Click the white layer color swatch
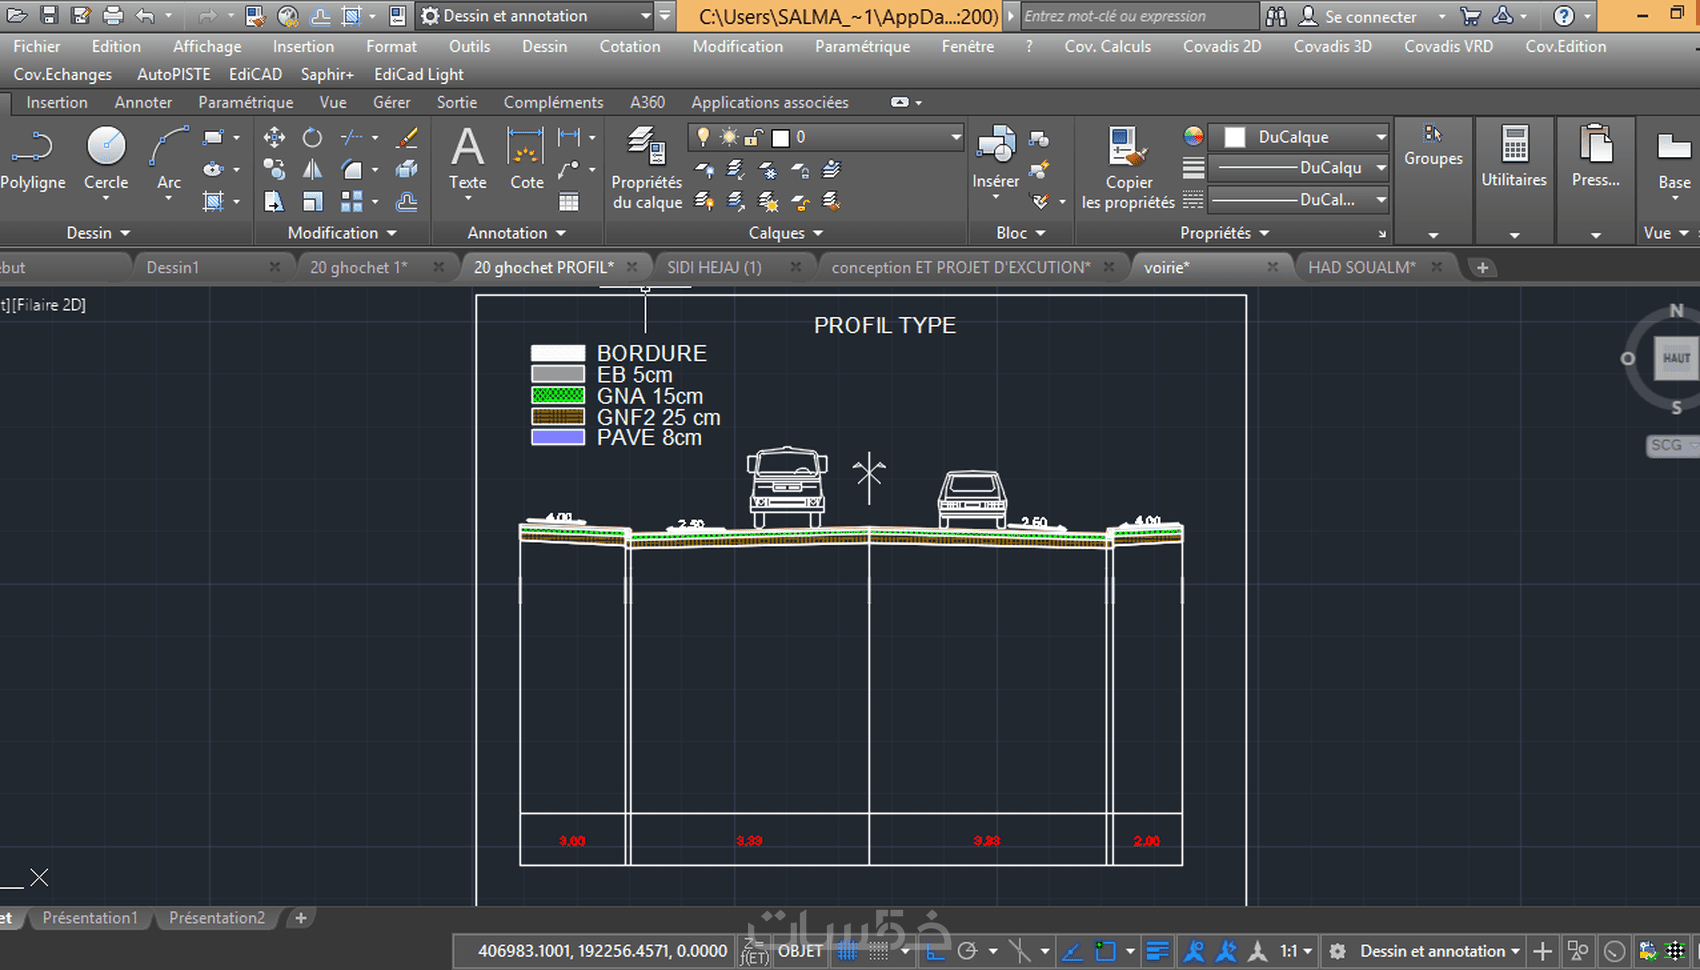This screenshot has height=970, width=1700. 781,138
